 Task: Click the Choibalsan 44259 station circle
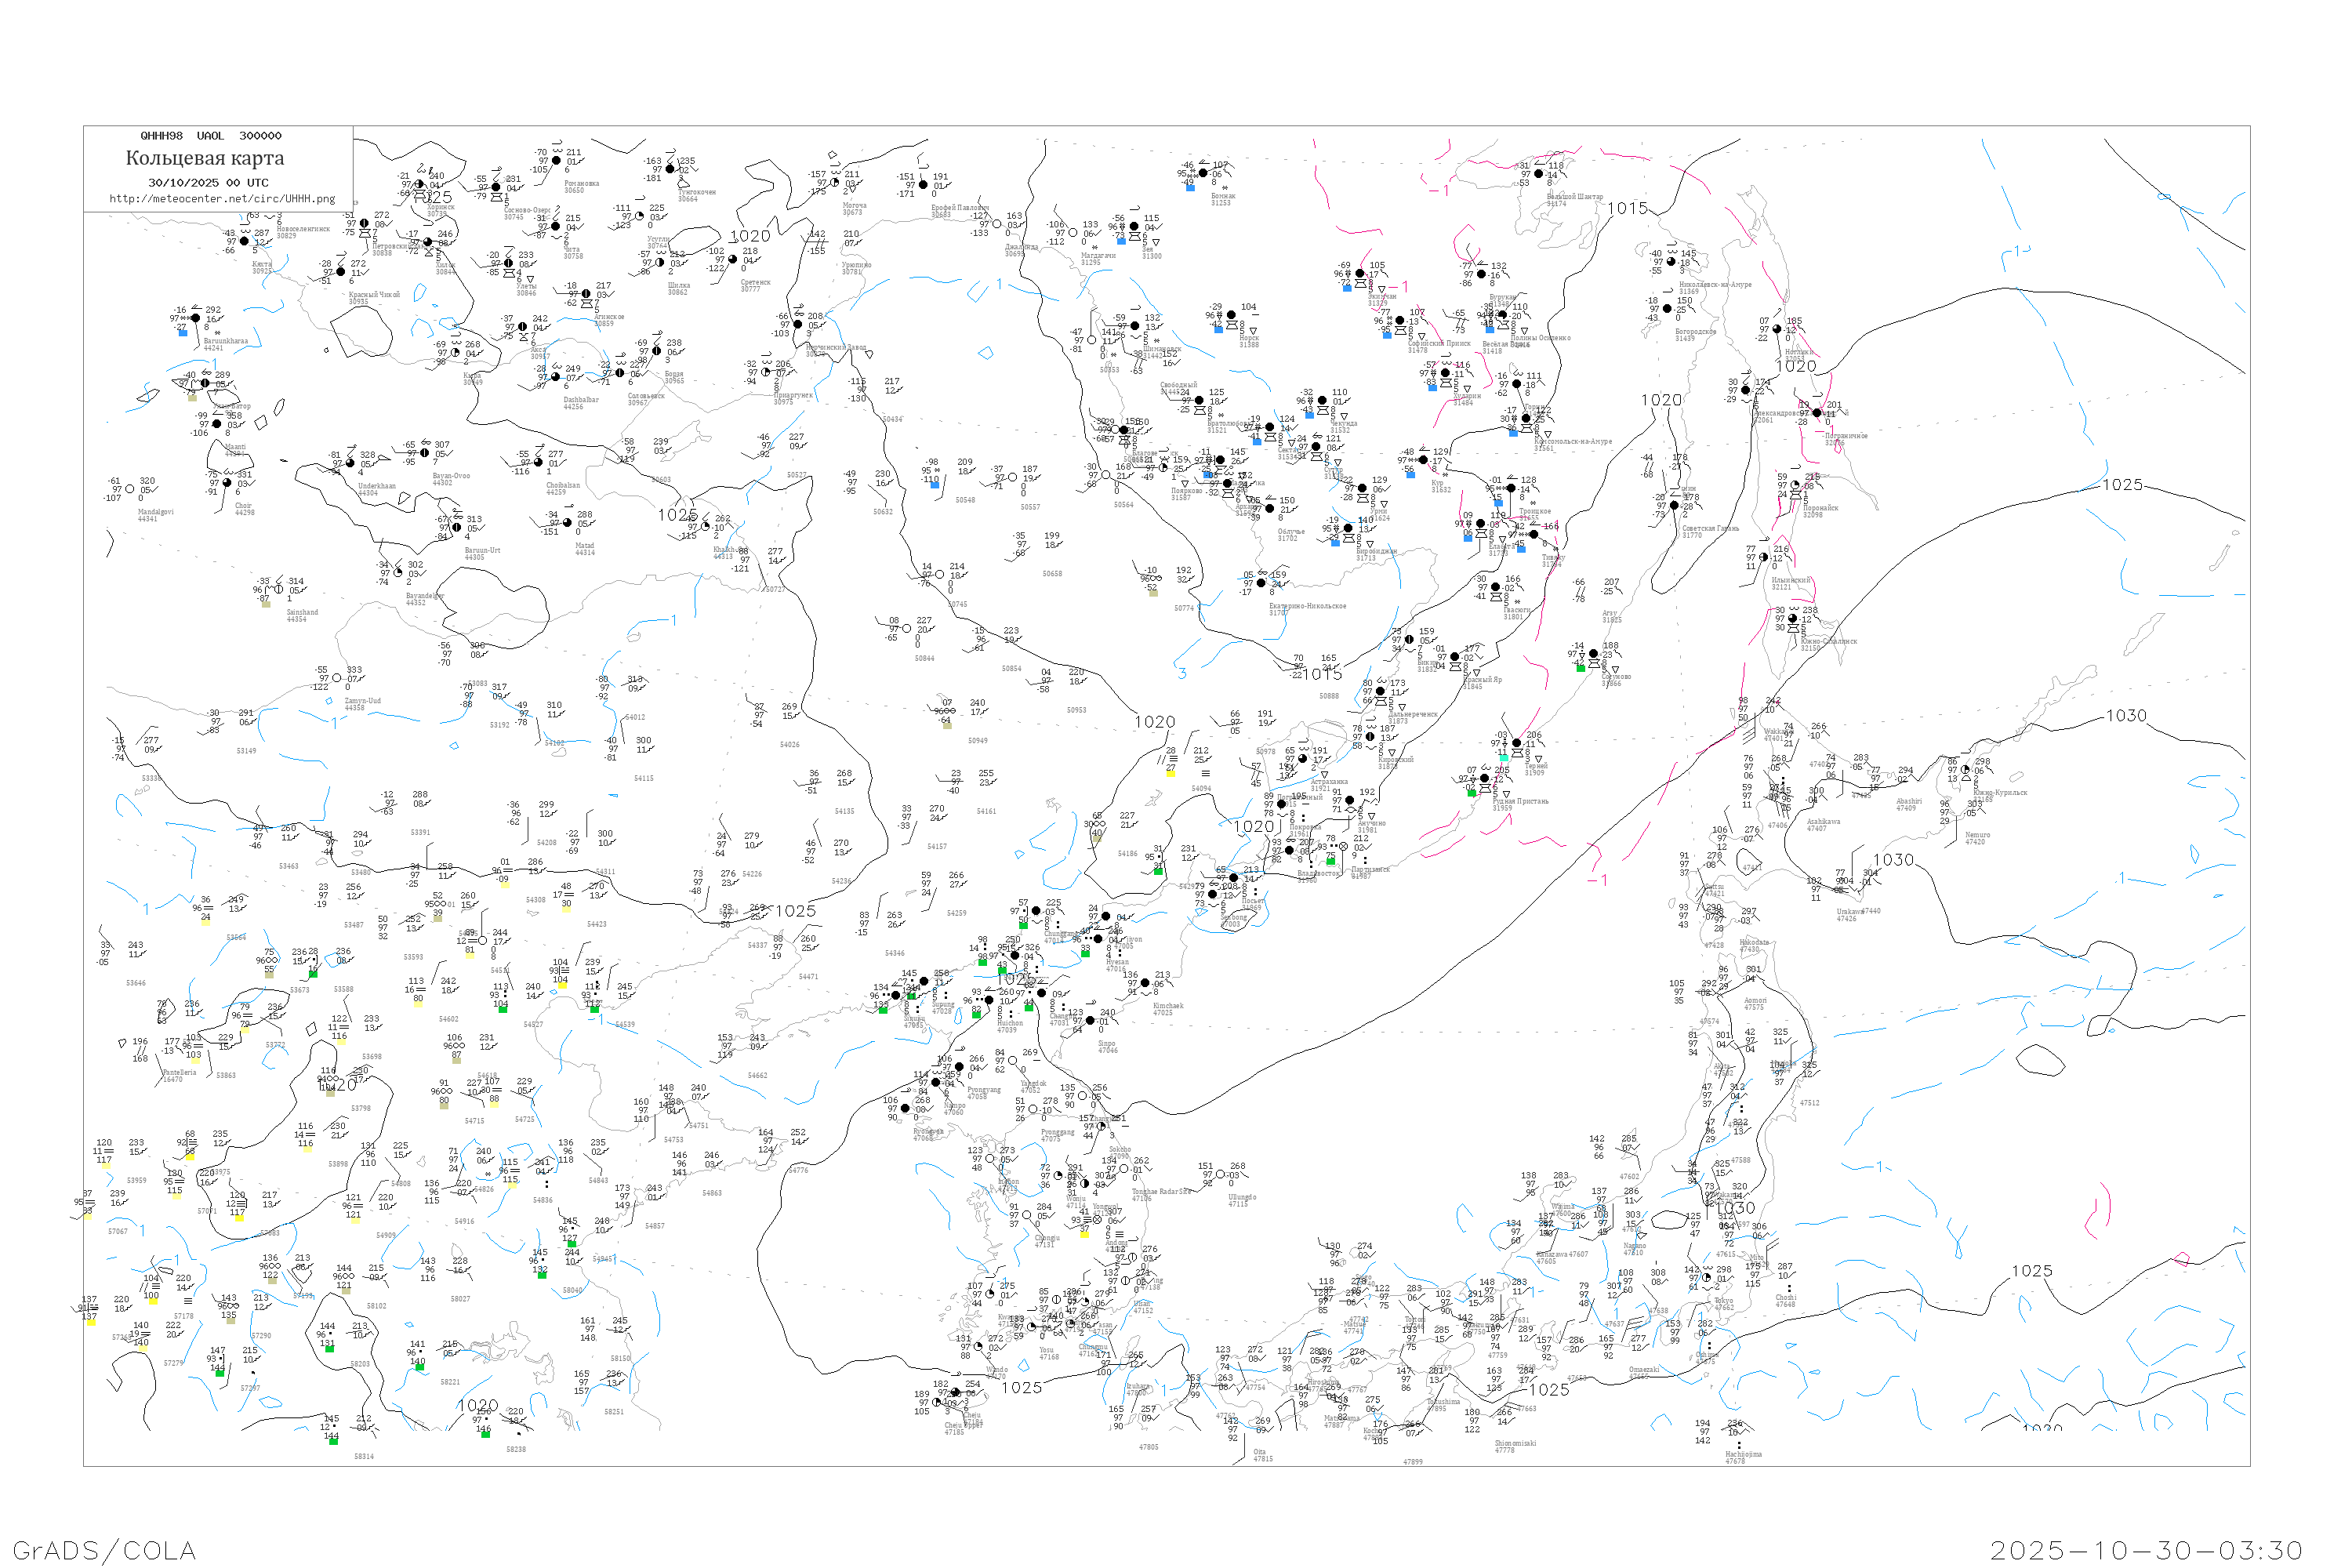coord(538,463)
